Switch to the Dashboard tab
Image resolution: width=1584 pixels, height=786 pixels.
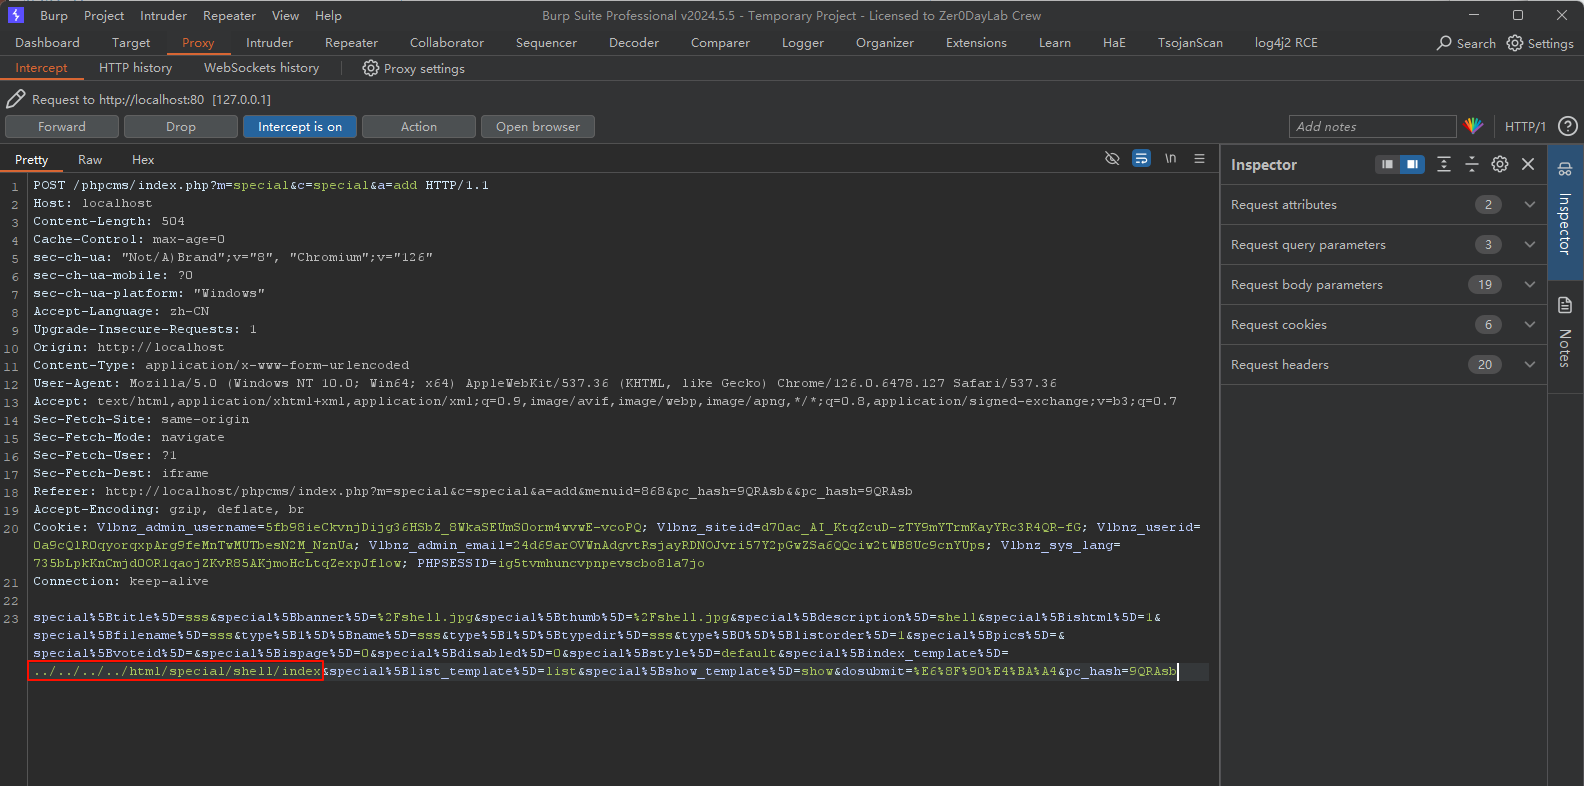coord(47,43)
